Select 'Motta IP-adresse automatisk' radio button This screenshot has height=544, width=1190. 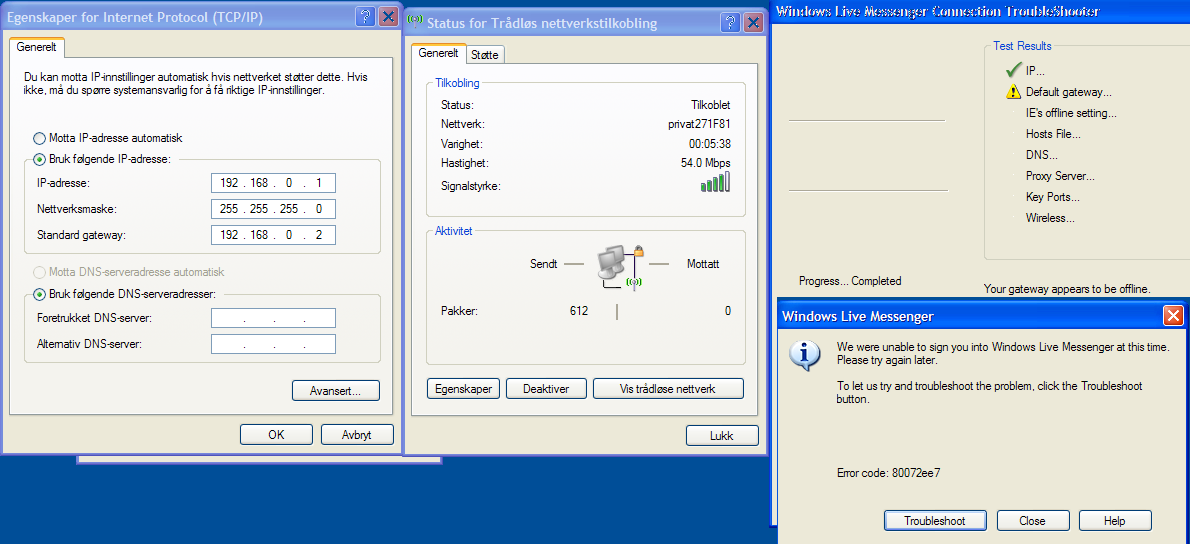[39, 139]
